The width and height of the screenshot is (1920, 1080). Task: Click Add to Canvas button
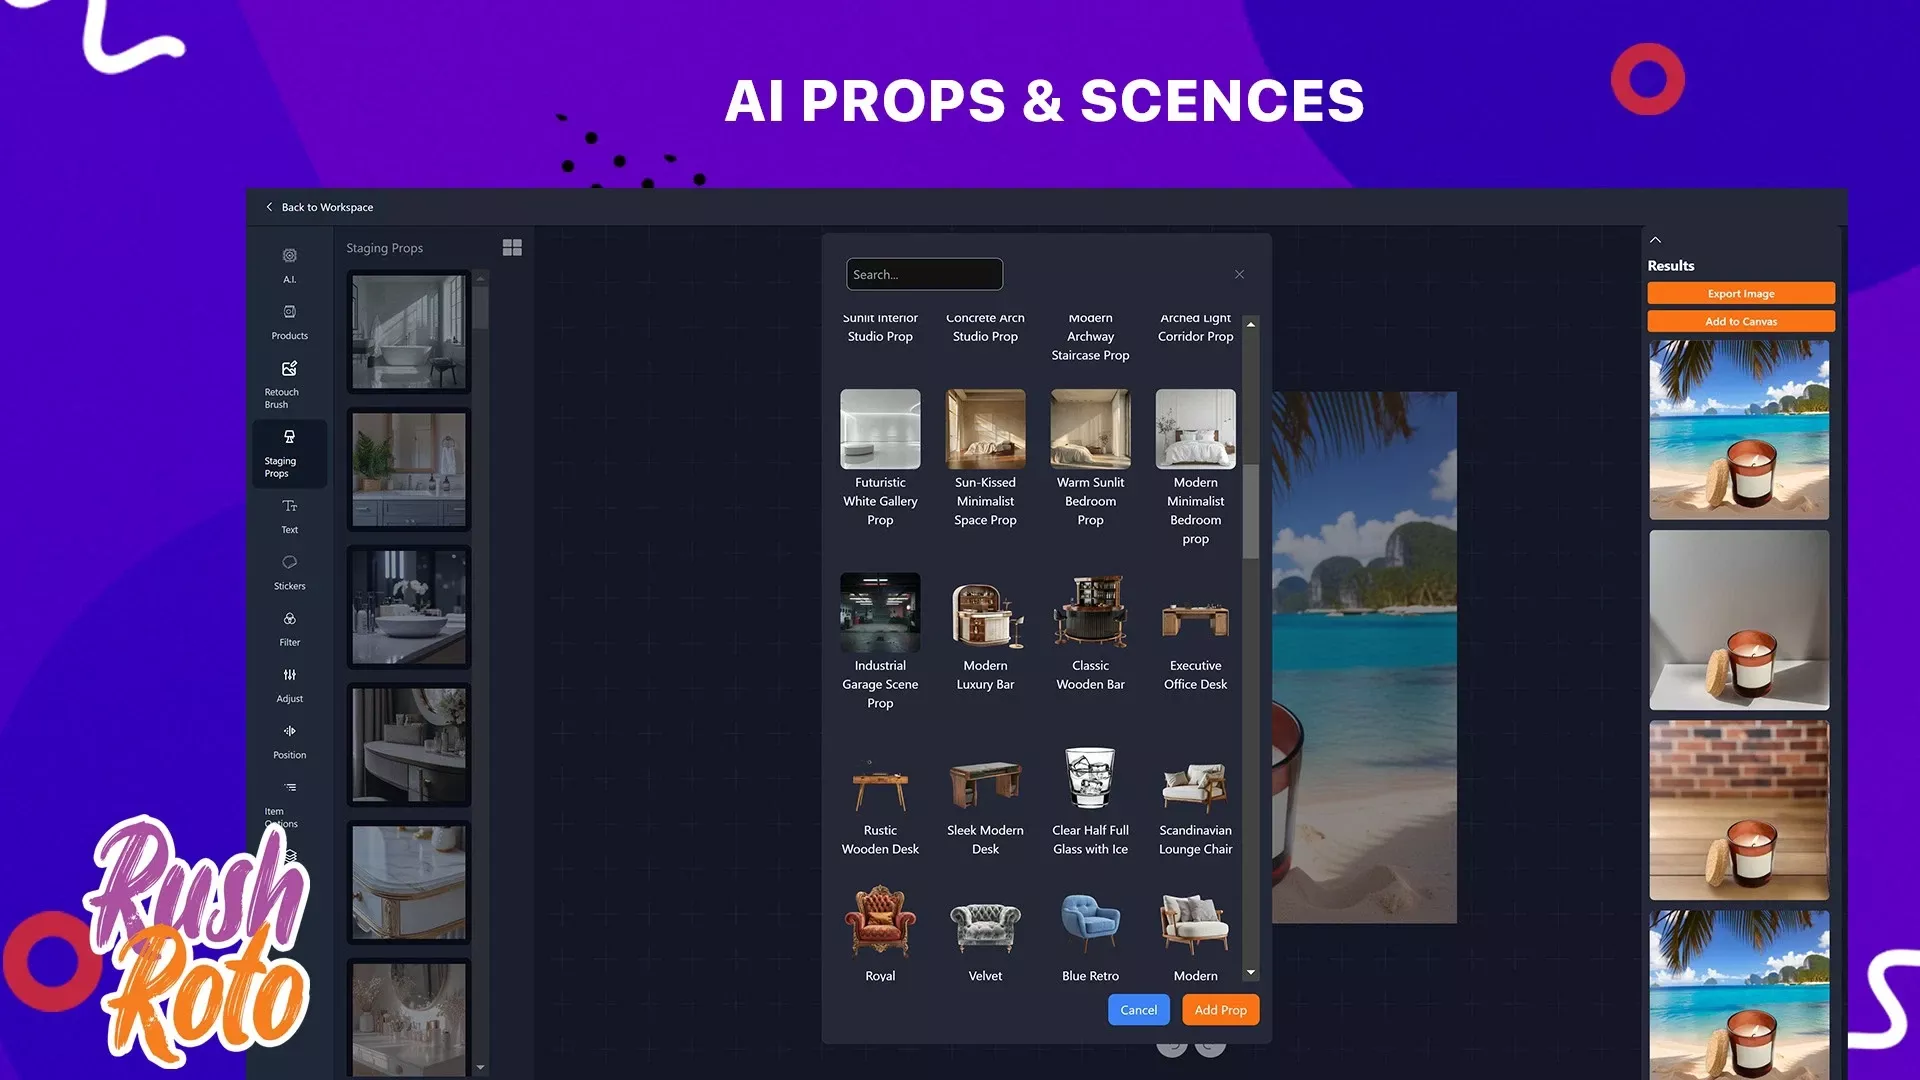pyautogui.click(x=1740, y=322)
